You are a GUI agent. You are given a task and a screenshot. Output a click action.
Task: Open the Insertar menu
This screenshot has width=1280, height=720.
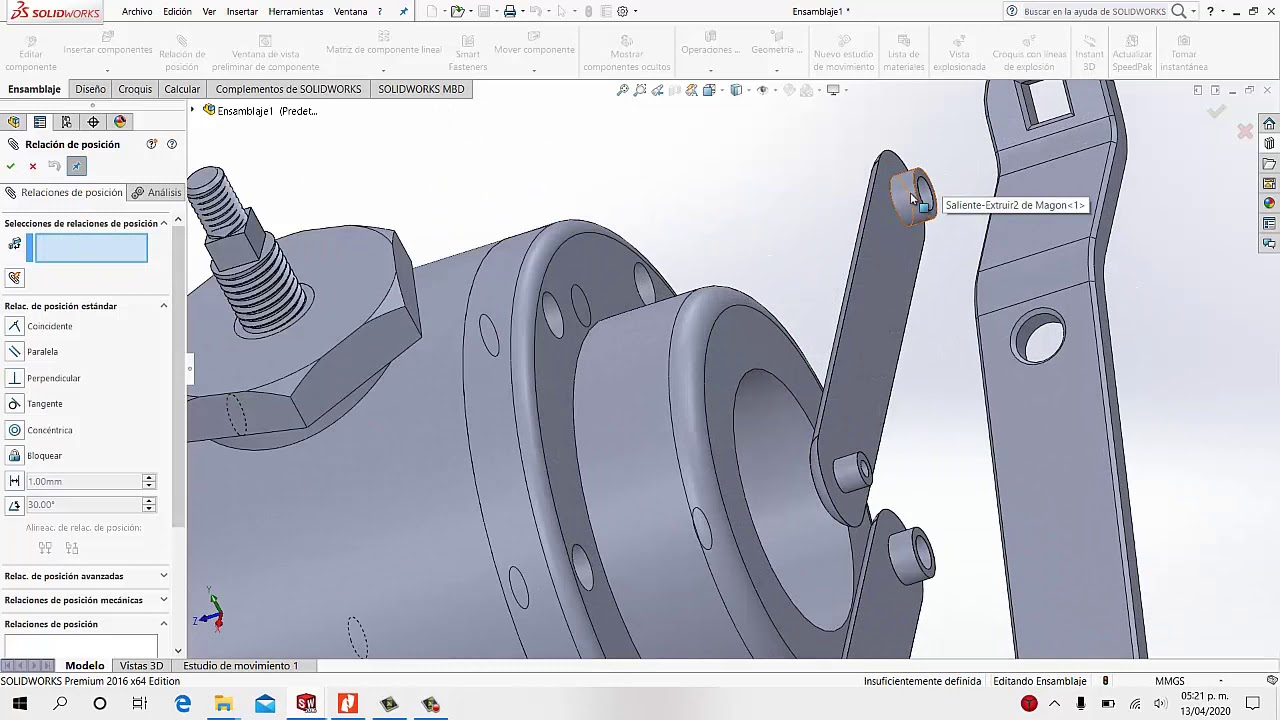click(242, 11)
